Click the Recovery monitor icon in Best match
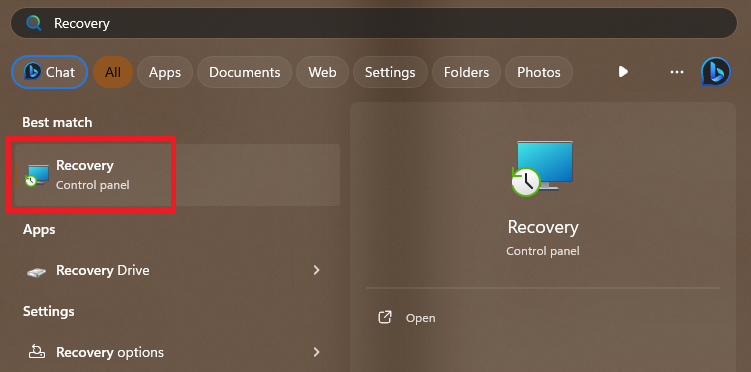Screen dimensions: 751x372 click(37, 175)
